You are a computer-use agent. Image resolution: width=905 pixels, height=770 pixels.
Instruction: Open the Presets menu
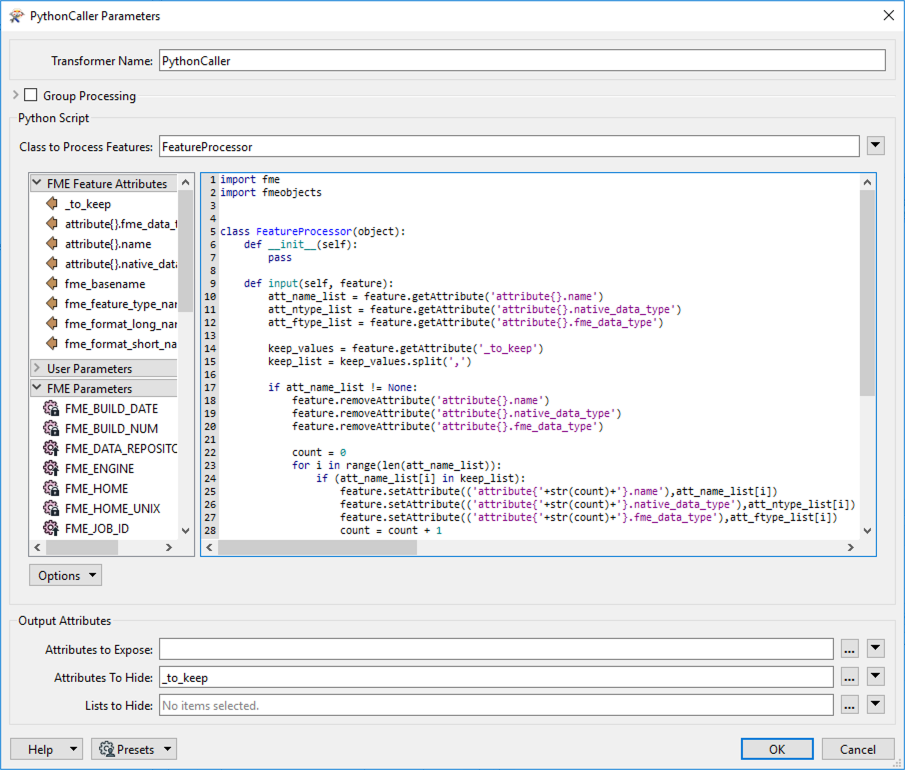133,748
